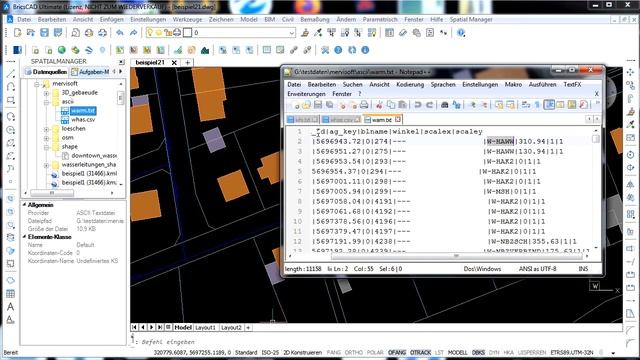This screenshot has width=640, height=360.
Task: Select whas.csv in the data sources tree
Action: click(83, 120)
